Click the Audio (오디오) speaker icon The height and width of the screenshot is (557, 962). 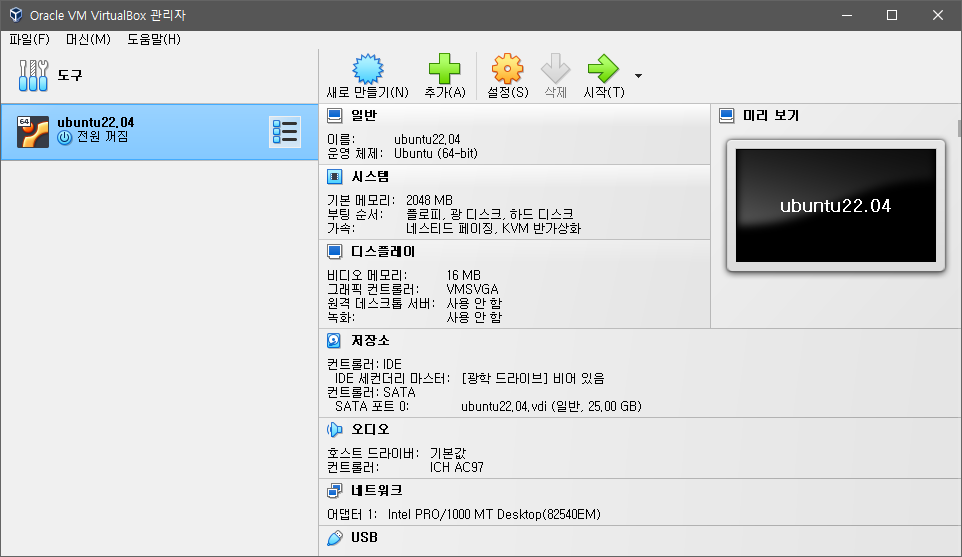pos(334,429)
